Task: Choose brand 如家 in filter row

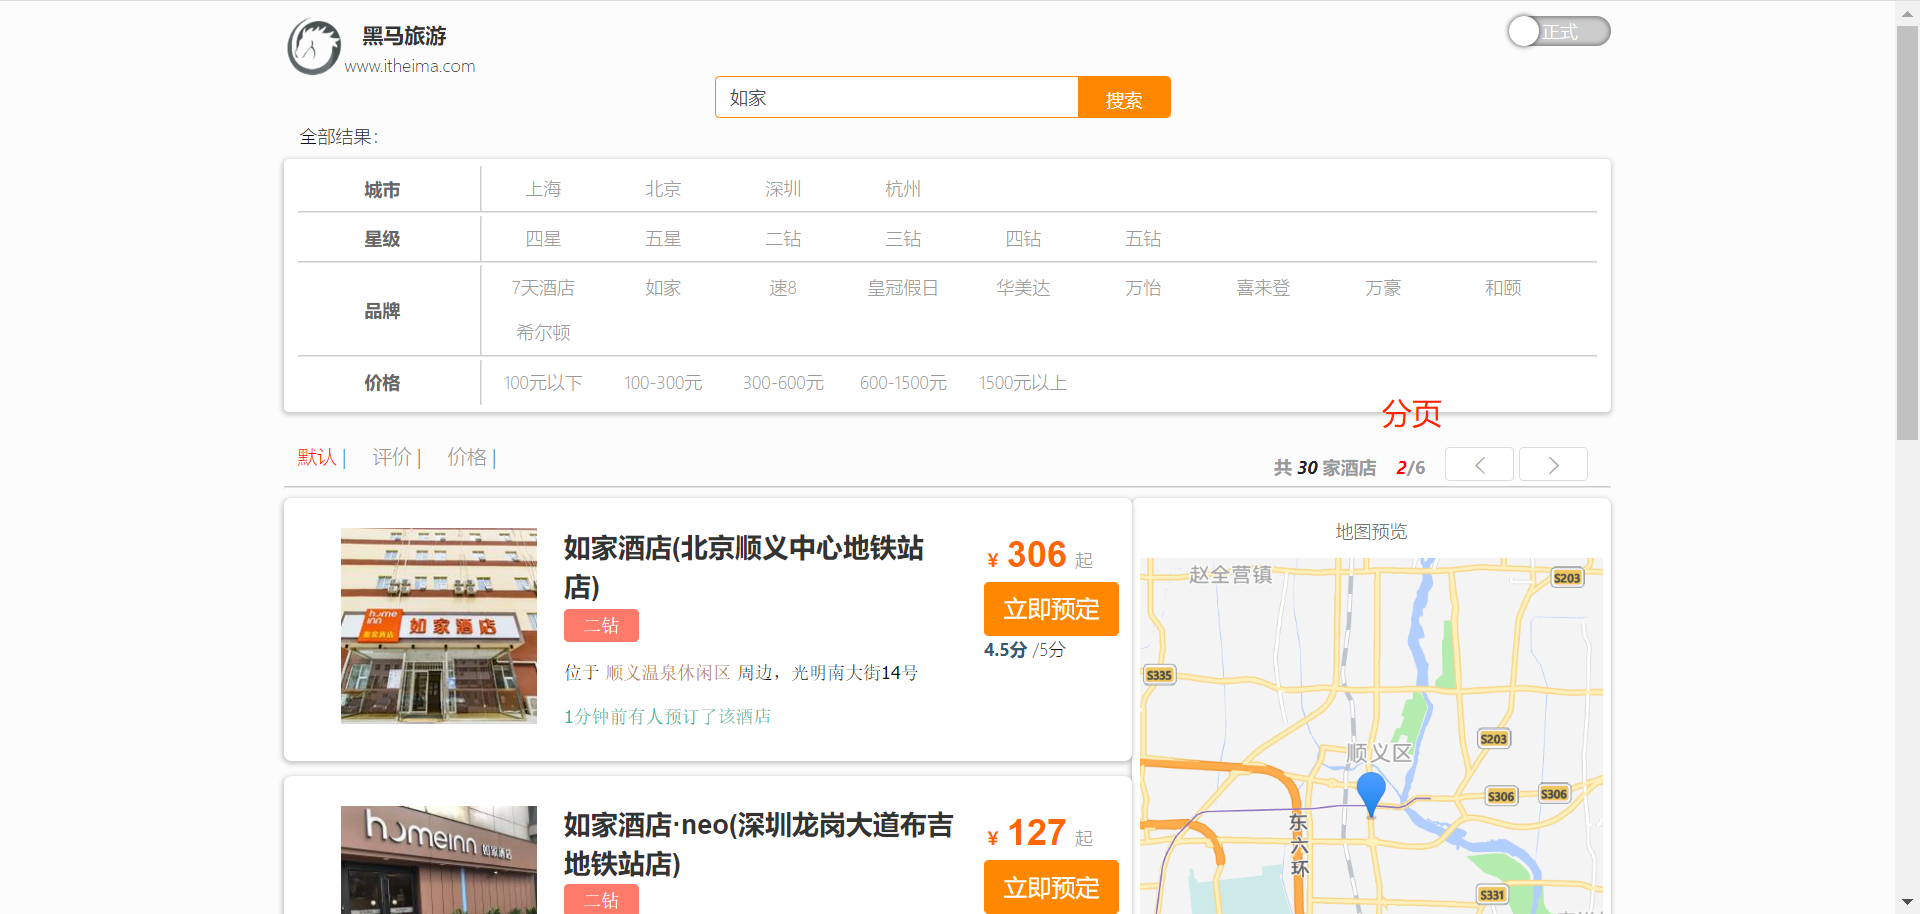Action: (663, 288)
